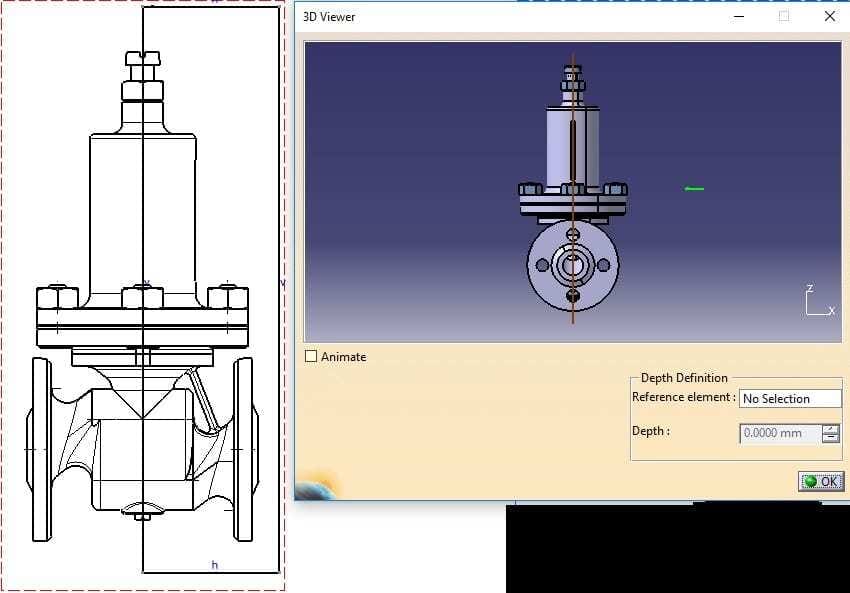The height and width of the screenshot is (593, 850).
Task: Click OK in the 3D Viewer dialog
Action: click(x=821, y=481)
